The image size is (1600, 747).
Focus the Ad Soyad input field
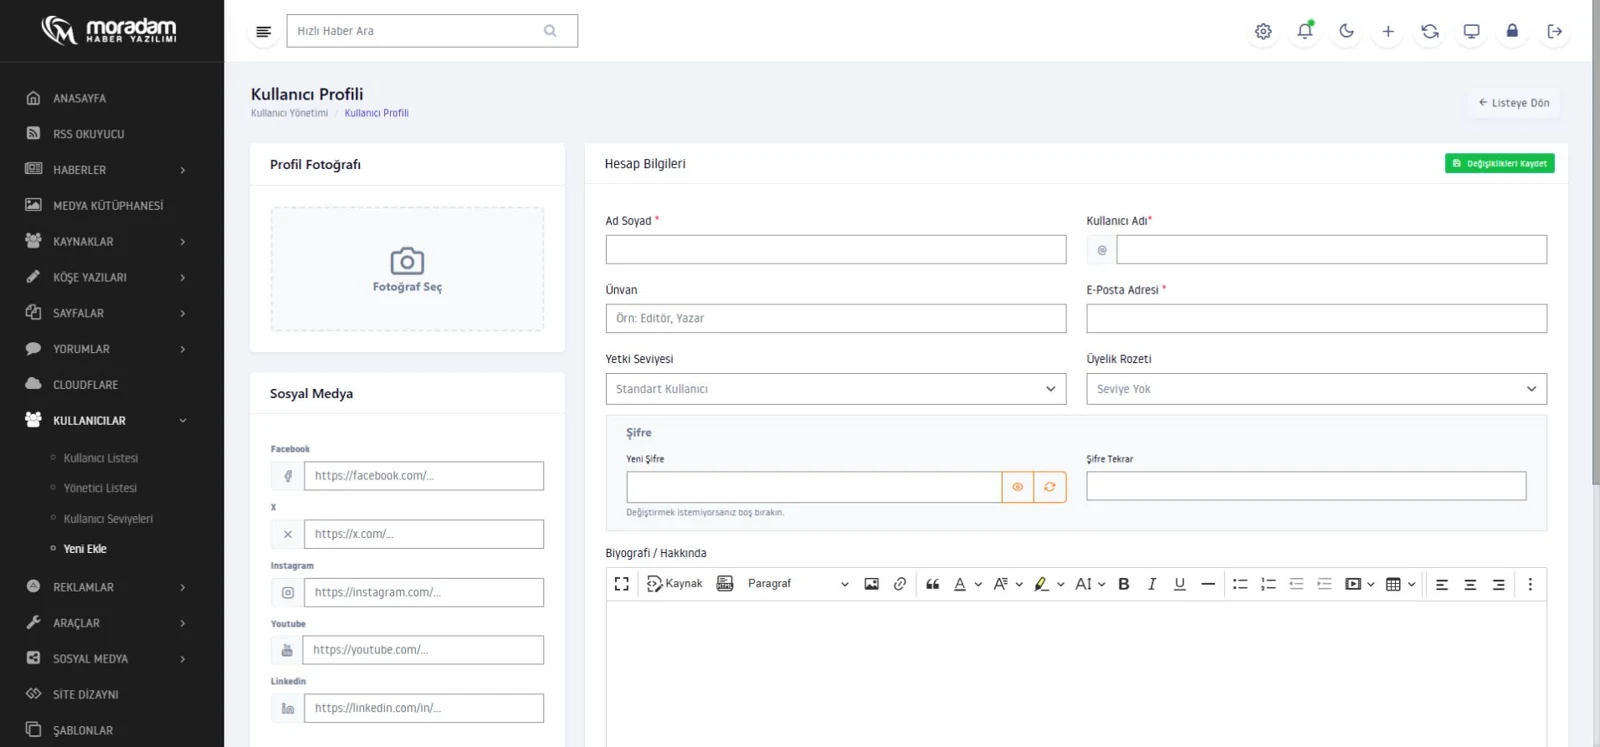pos(836,249)
